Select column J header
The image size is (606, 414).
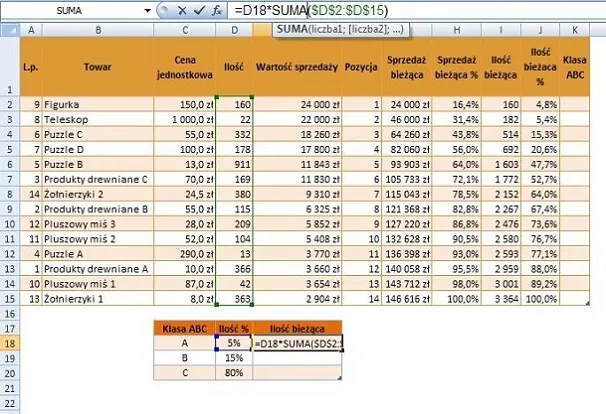coord(540,30)
